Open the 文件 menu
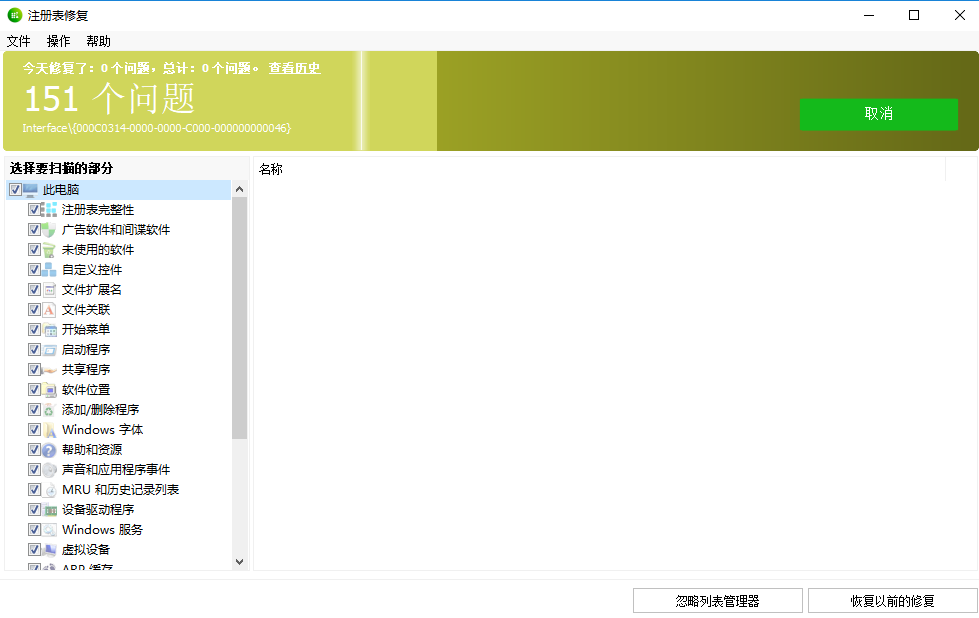This screenshot has height=618, width=979. click(19, 41)
